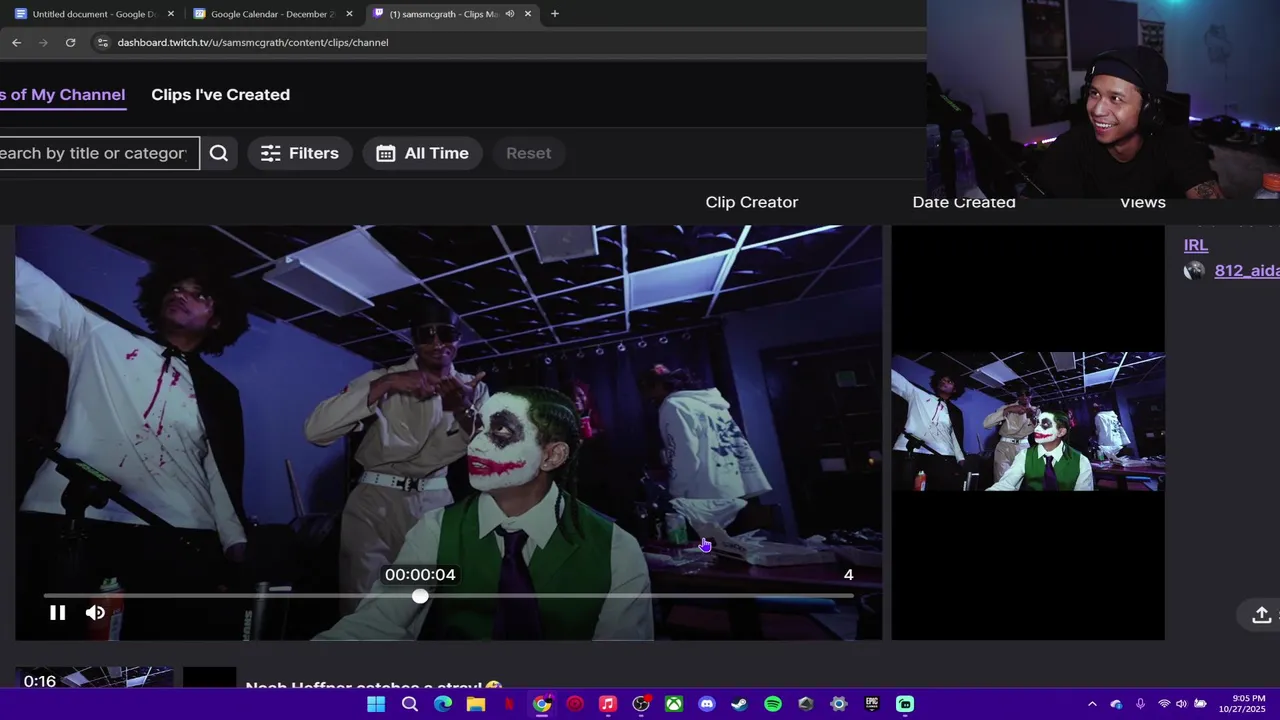Close the Google Calendar tab

349,14
